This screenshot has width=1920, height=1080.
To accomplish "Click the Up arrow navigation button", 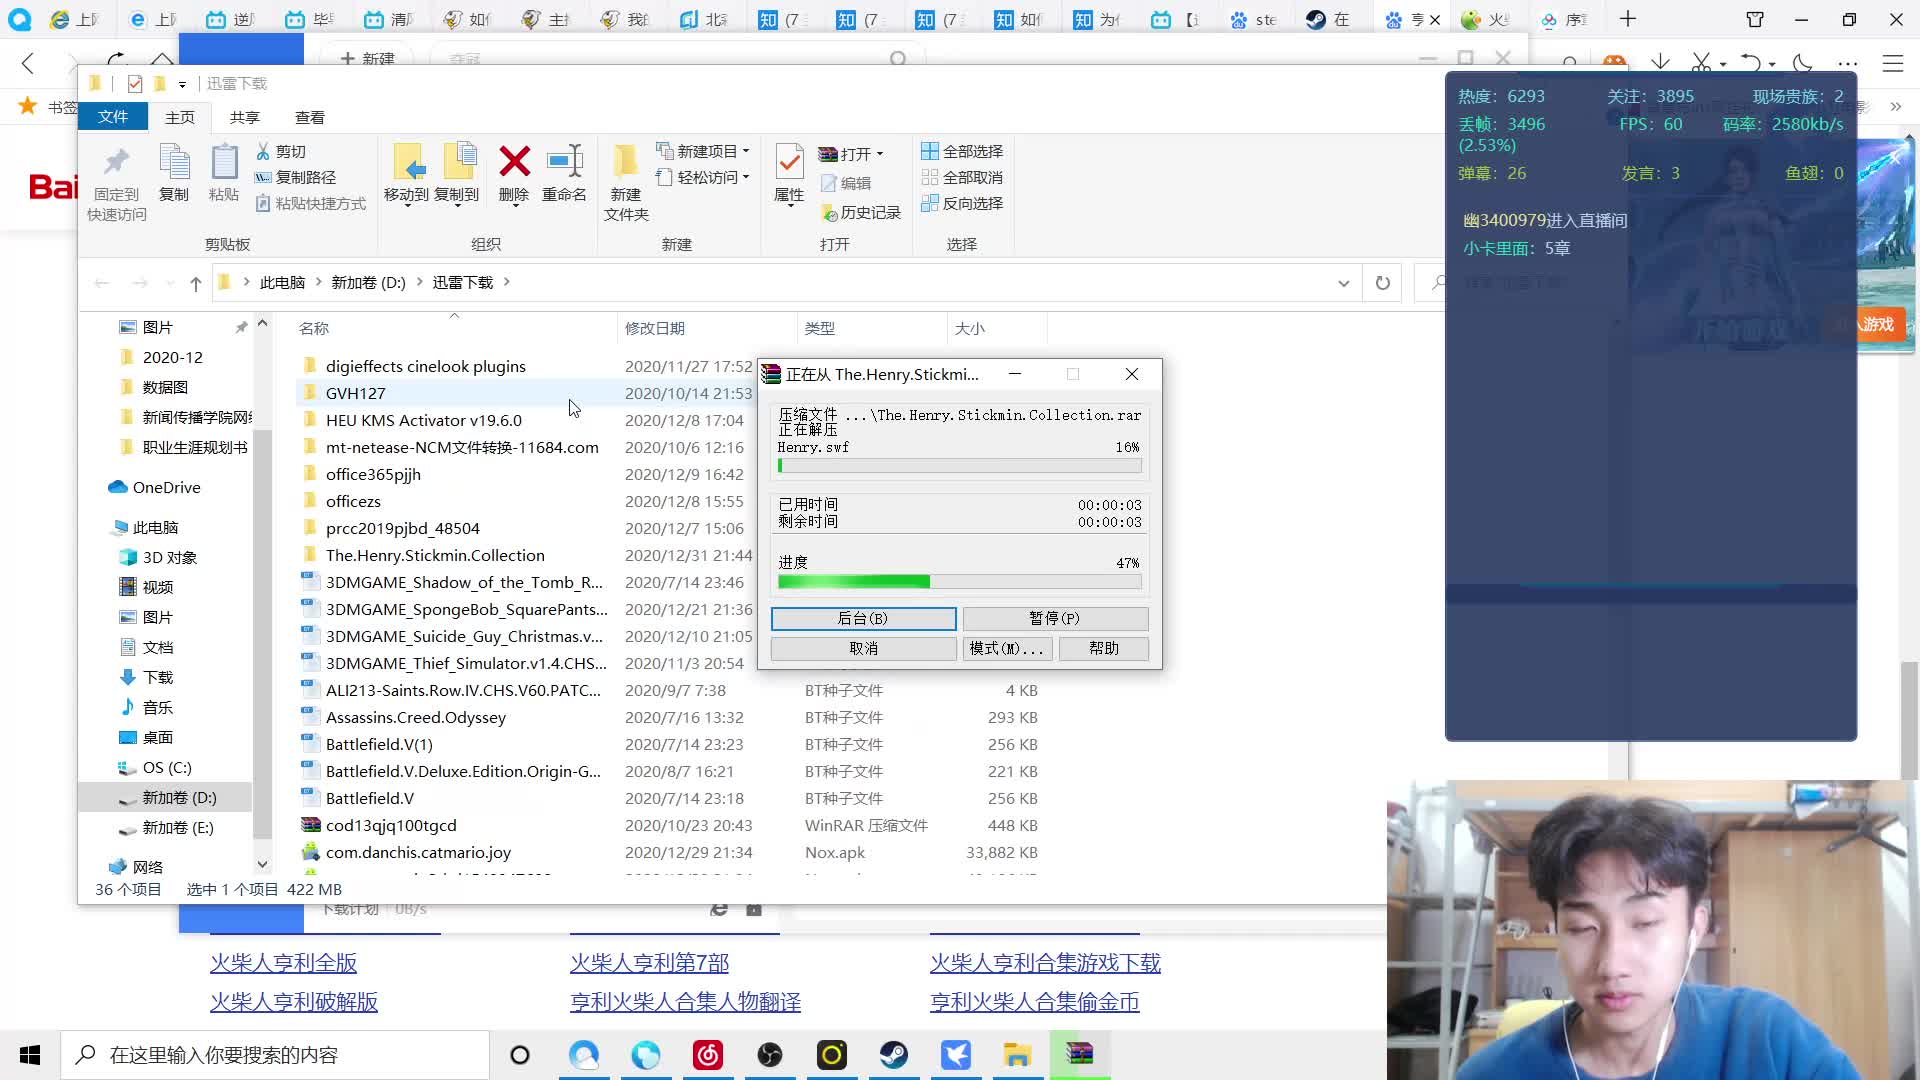I will (x=196, y=283).
